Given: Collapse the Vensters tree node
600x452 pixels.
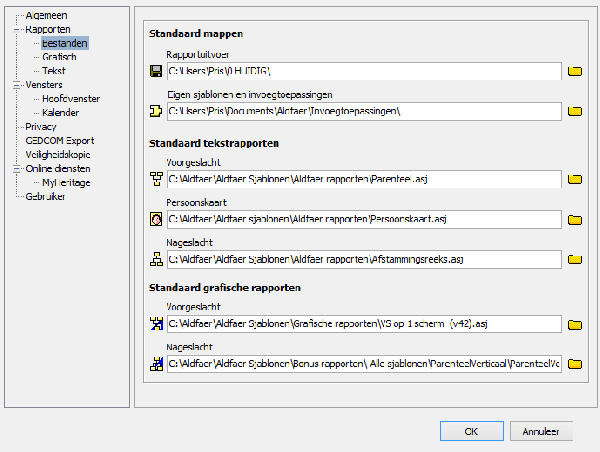Looking at the screenshot, I should (x=16, y=85).
